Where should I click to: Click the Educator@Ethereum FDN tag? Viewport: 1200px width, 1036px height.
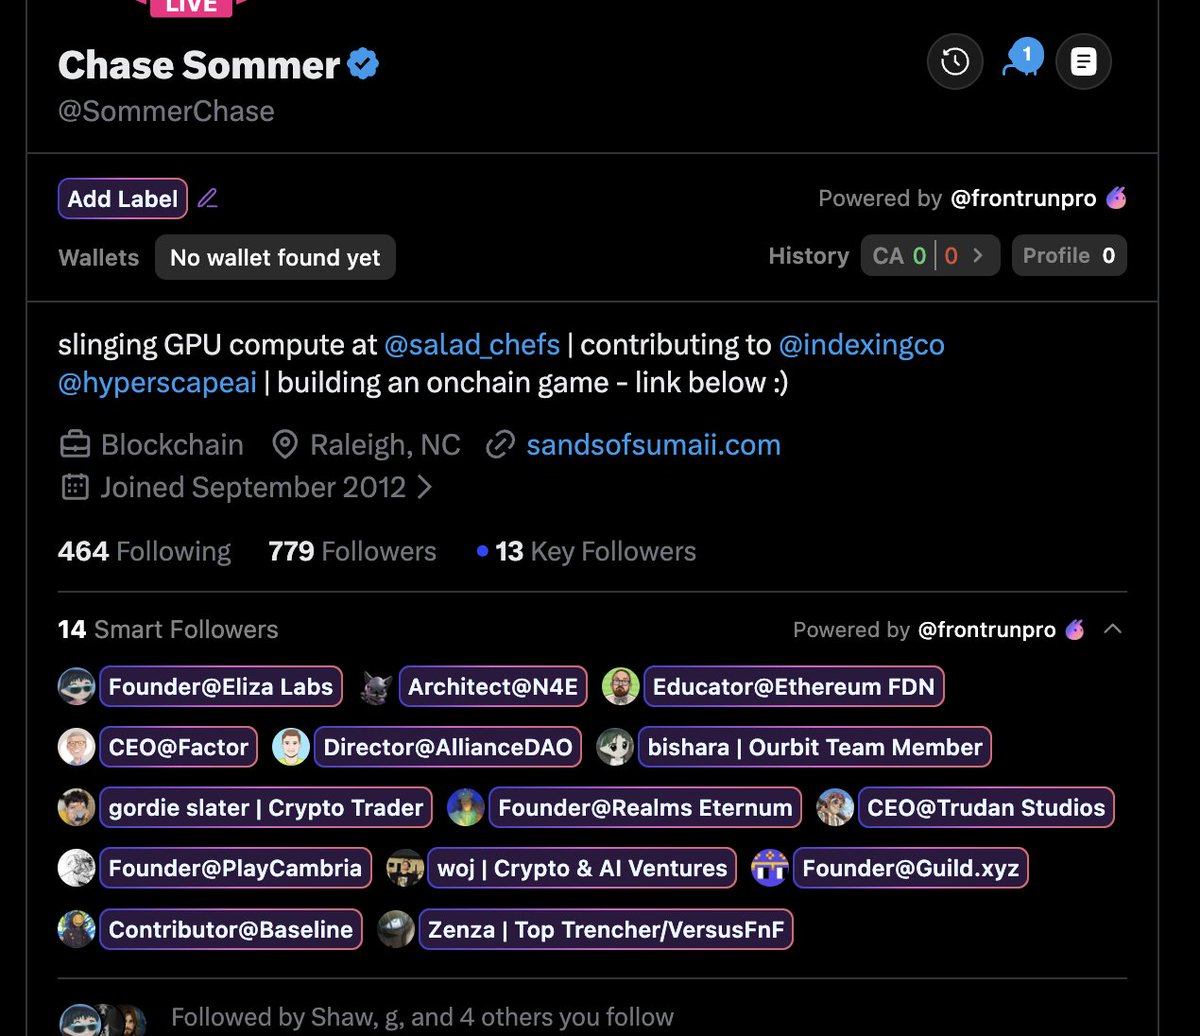794,687
